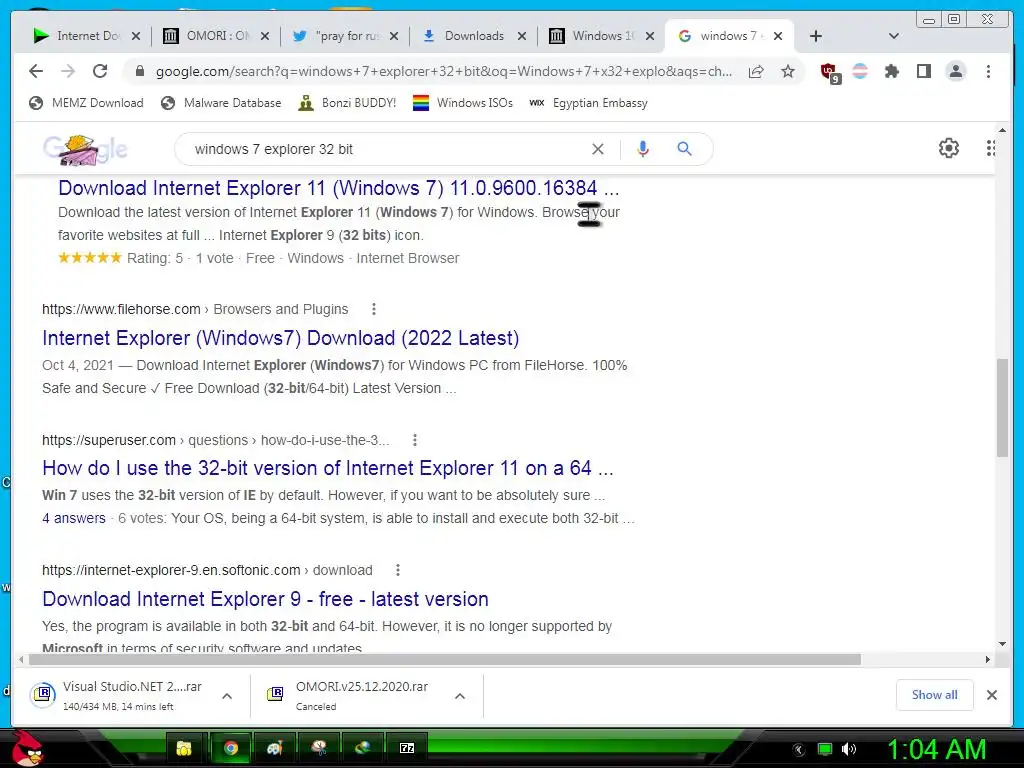Open Chrome's three-dot menu
Image resolution: width=1024 pixels, height=768 pixels.
coord(988,71)
